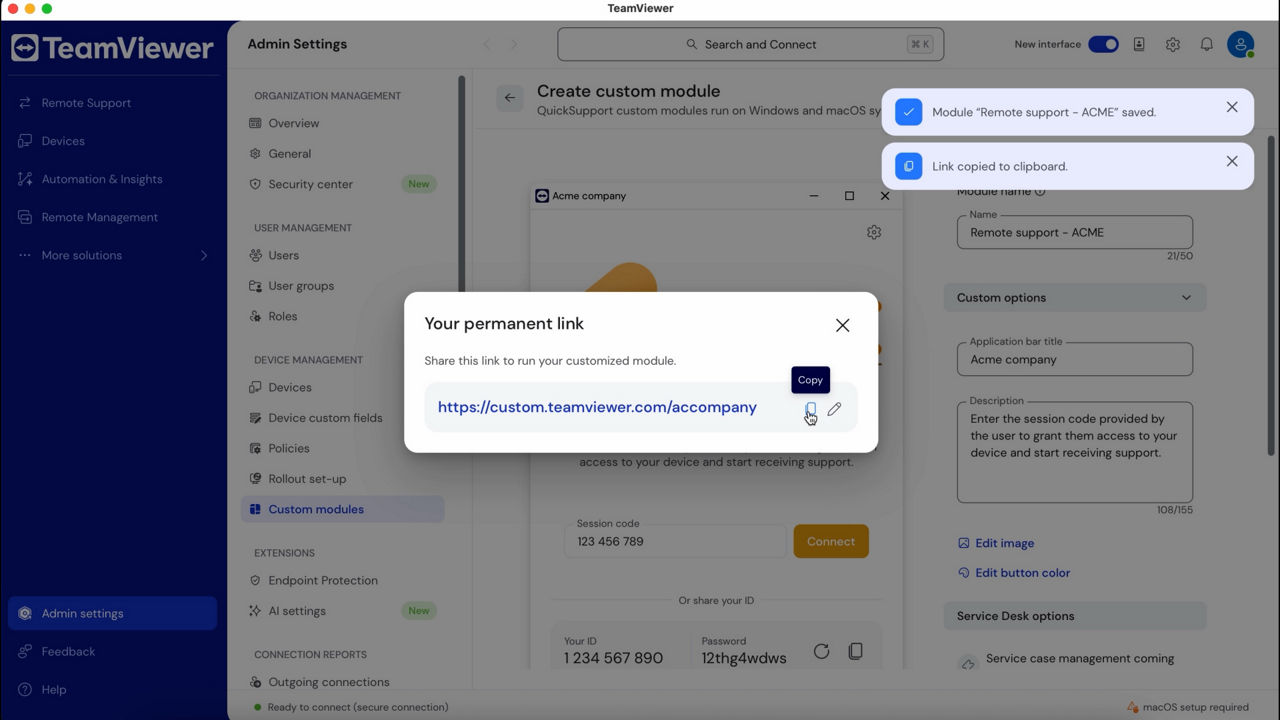Open user profile avatar
Image resolution: width=1280 pixels, height=720 pixels.
coord(1241,44)
